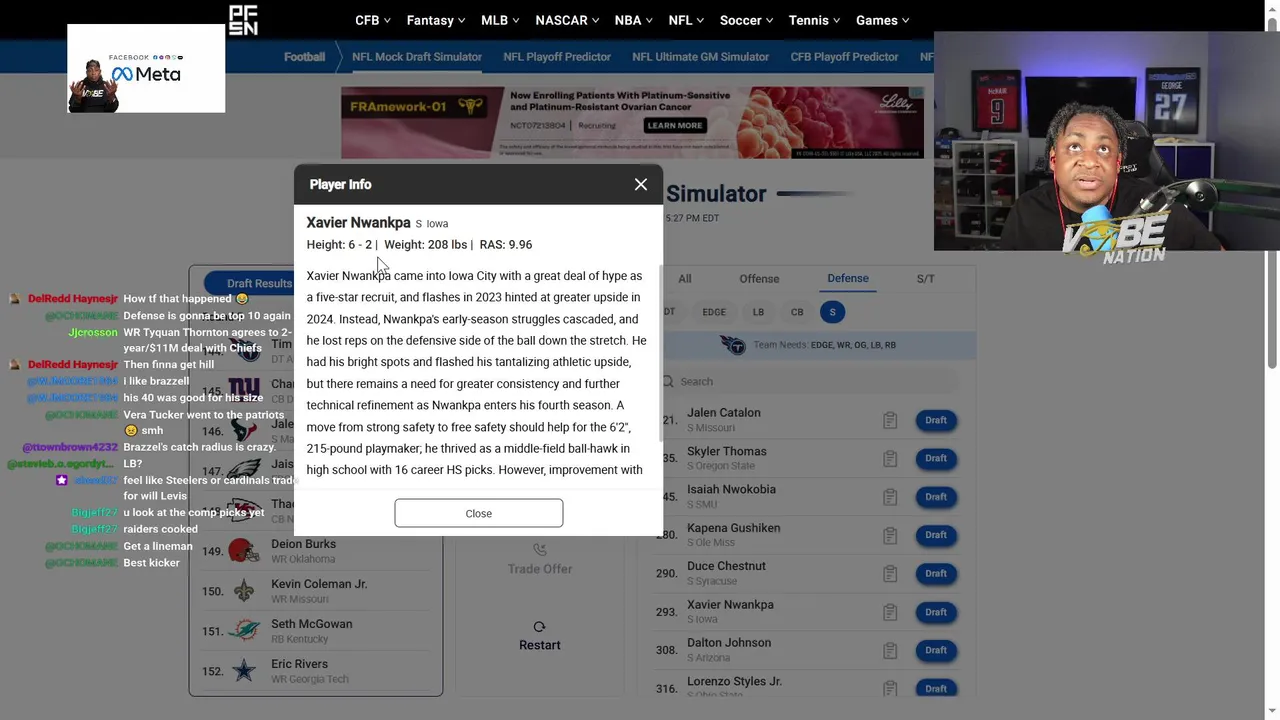The width and height of the screenshot is (1280, 720).
Task: Select Deion Burks draft result row
Action: (x=316, y=551)
